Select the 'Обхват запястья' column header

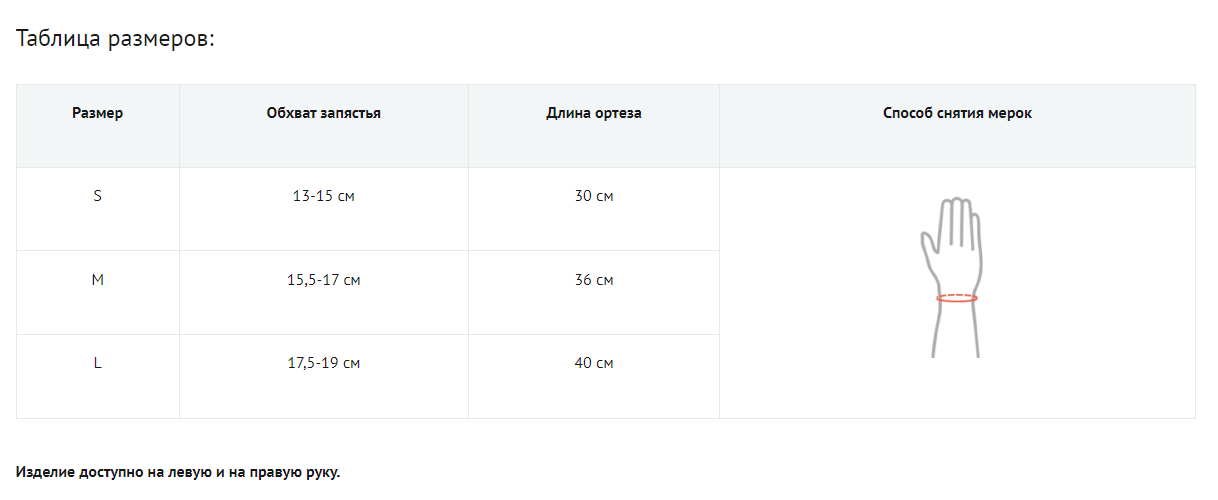[324, 113]
